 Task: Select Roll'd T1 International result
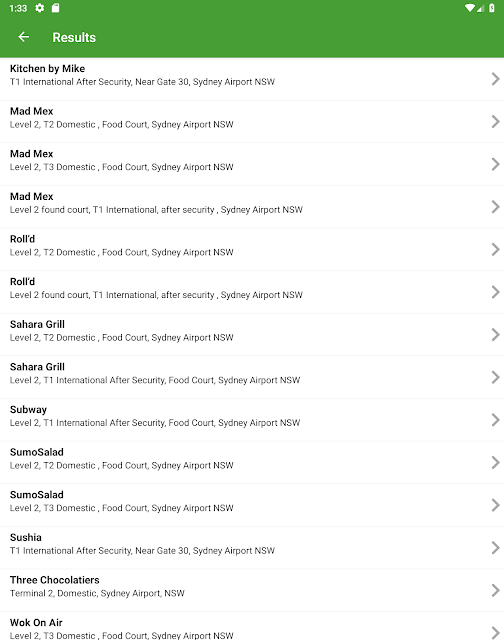tap(252, 292)
